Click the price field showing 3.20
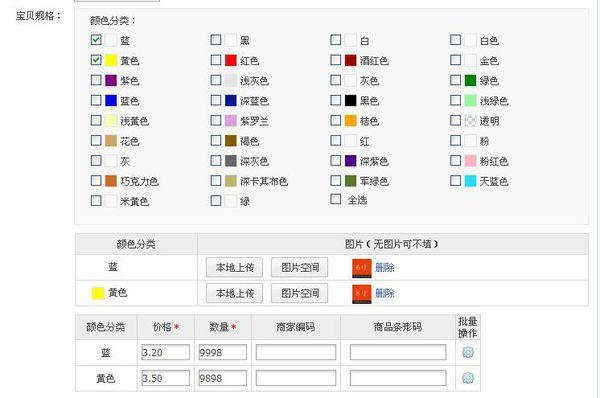This screenshot has height=398, width=600. coord(165,352)
